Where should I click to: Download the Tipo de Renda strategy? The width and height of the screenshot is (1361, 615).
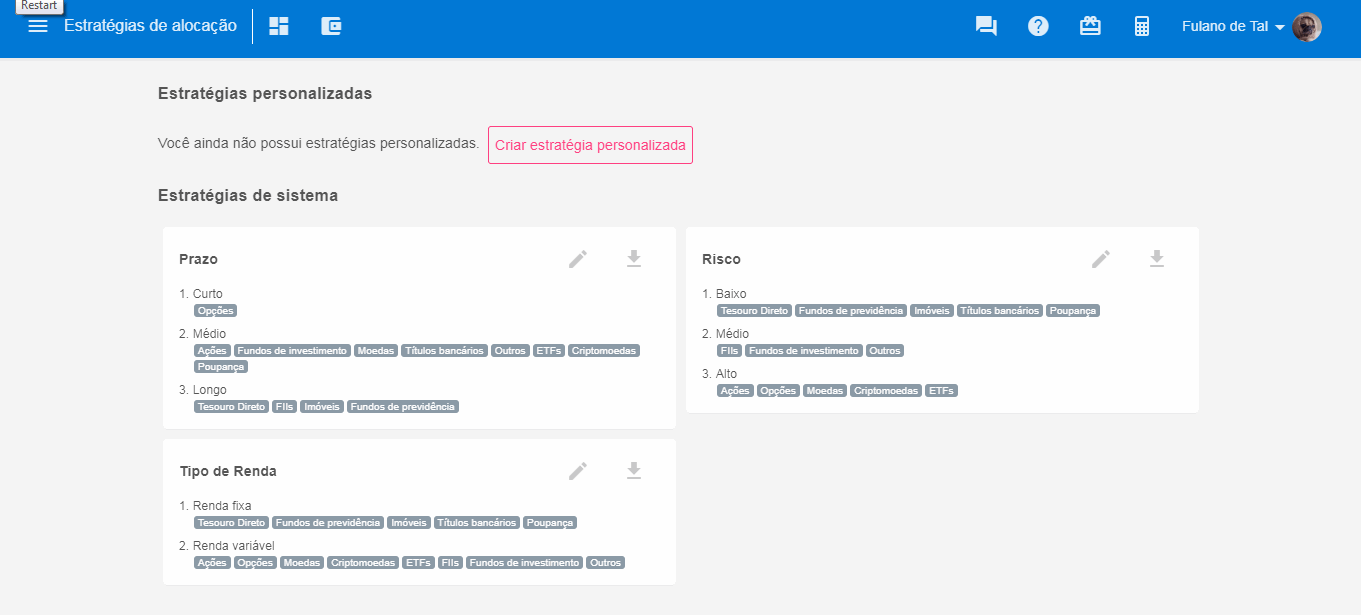click(x=633, y=471)
